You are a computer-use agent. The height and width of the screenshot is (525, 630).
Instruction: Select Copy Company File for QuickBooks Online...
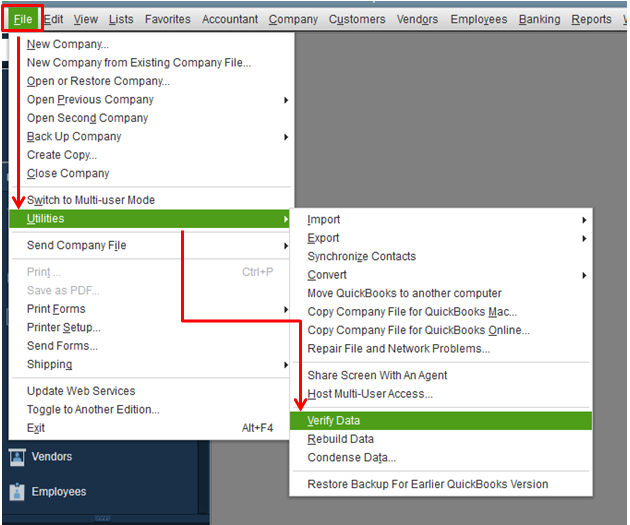point(441,330)
